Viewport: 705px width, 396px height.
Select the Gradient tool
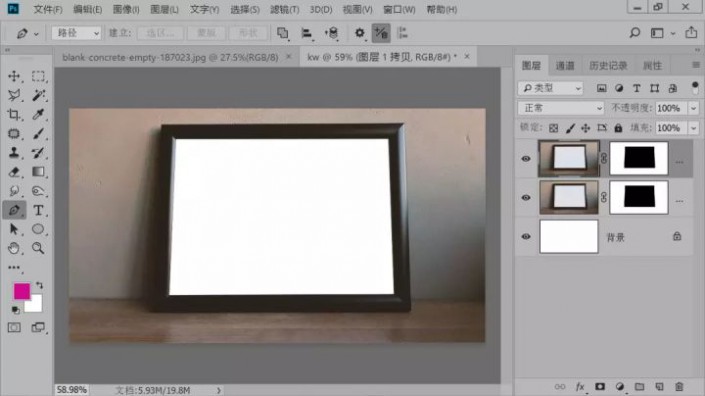tap(38, 172)
